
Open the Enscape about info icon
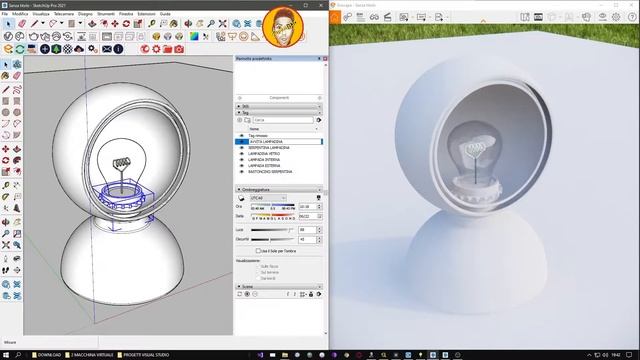click(x=118, y=49)
